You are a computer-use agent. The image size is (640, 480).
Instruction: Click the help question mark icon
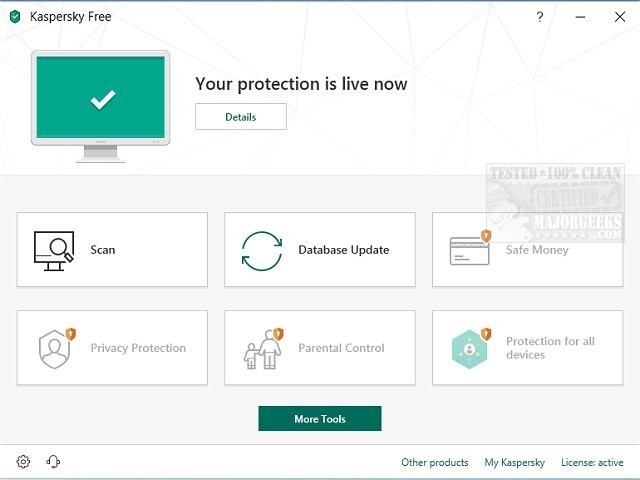point(540,16)
